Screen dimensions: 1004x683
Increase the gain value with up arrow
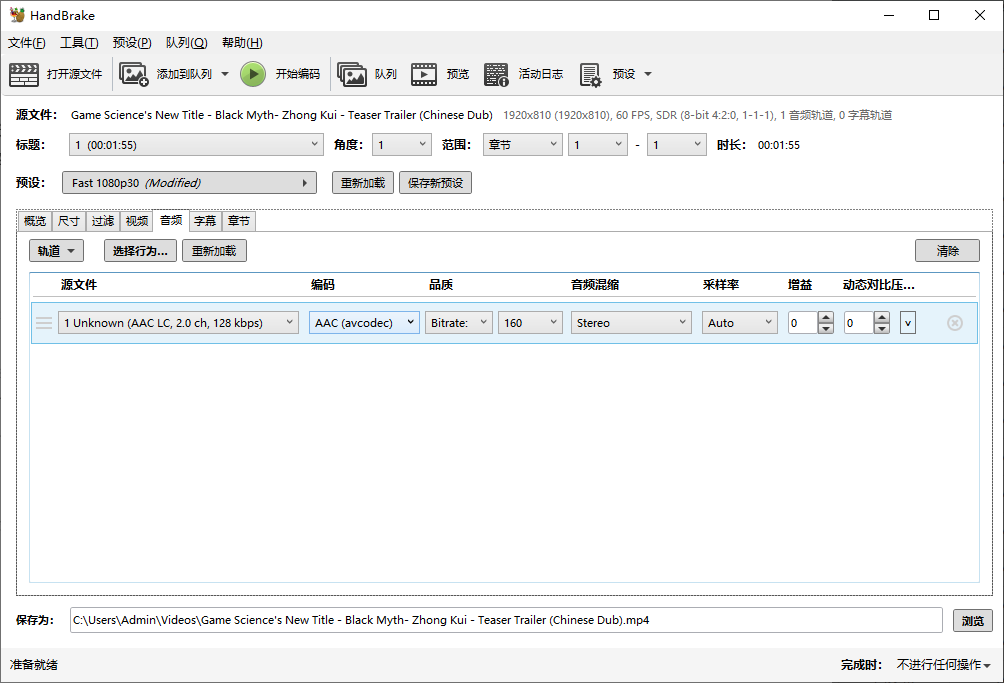(825, 318)
